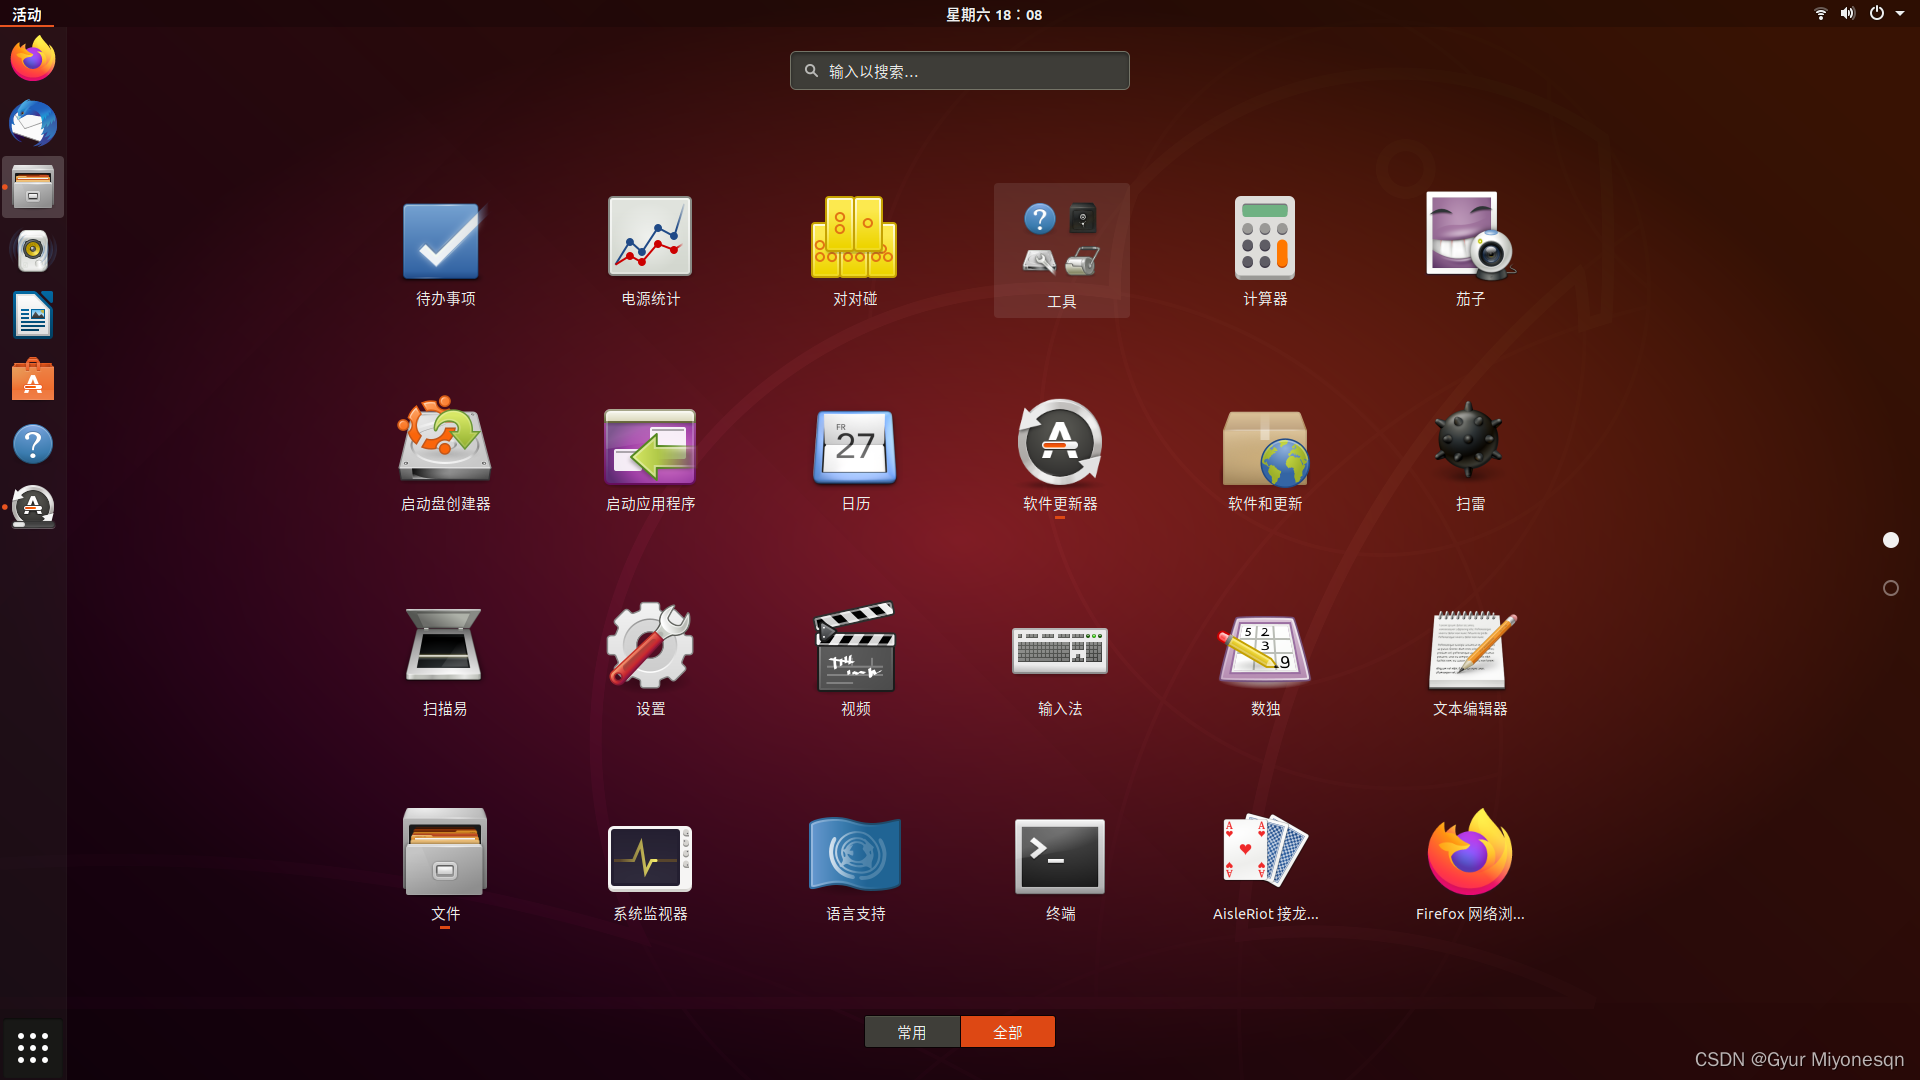Launch 启动盘创建器 startup disk creator
Viewport: 1920px width, 1080px height.
pos(445,455)
